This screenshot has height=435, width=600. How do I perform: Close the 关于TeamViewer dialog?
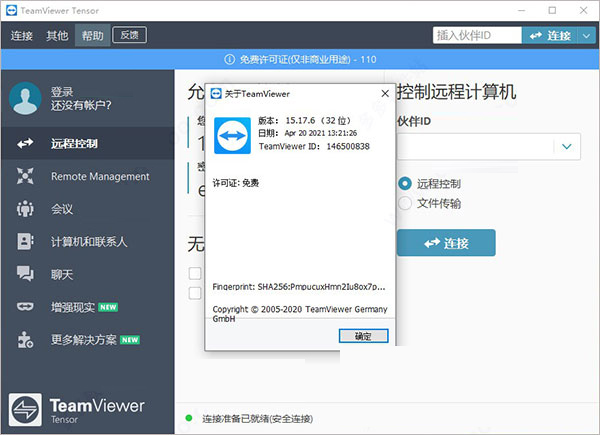385,94
